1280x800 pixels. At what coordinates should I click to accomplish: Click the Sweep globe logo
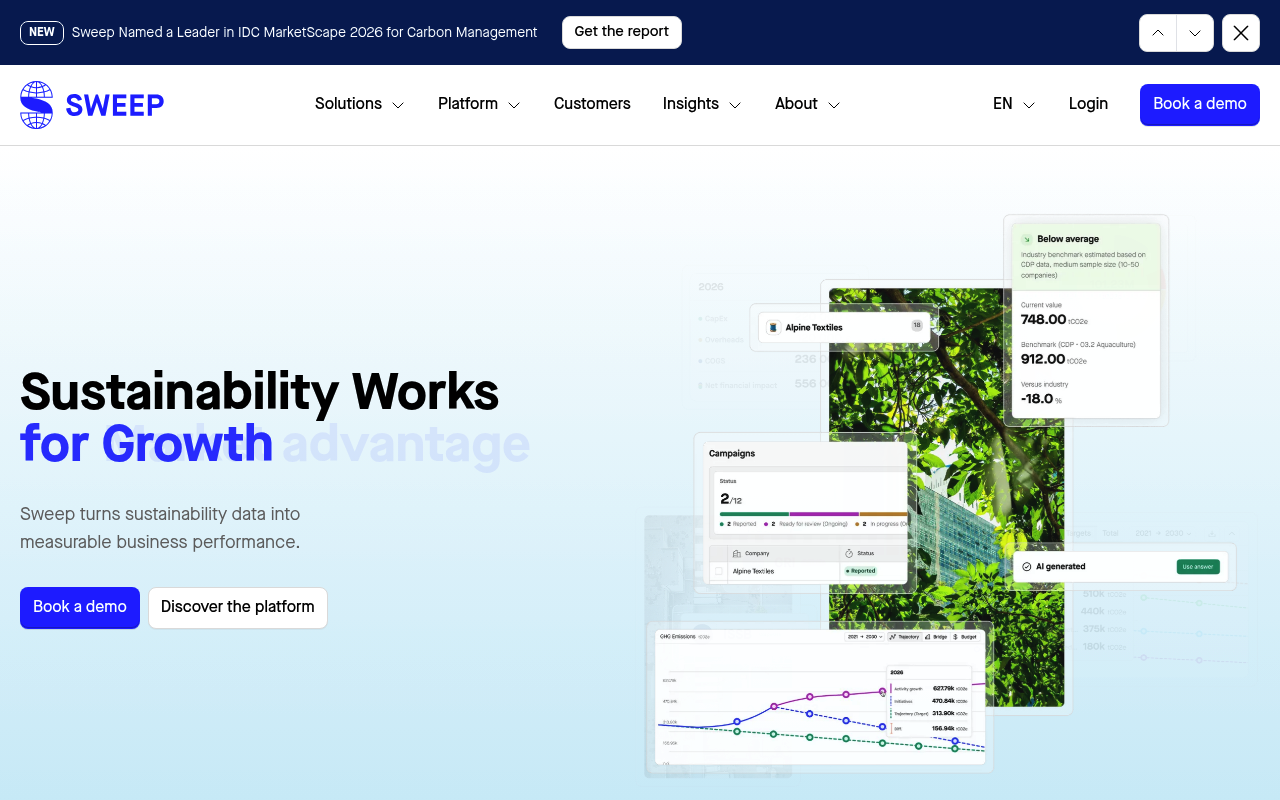(x=36, y=105)
